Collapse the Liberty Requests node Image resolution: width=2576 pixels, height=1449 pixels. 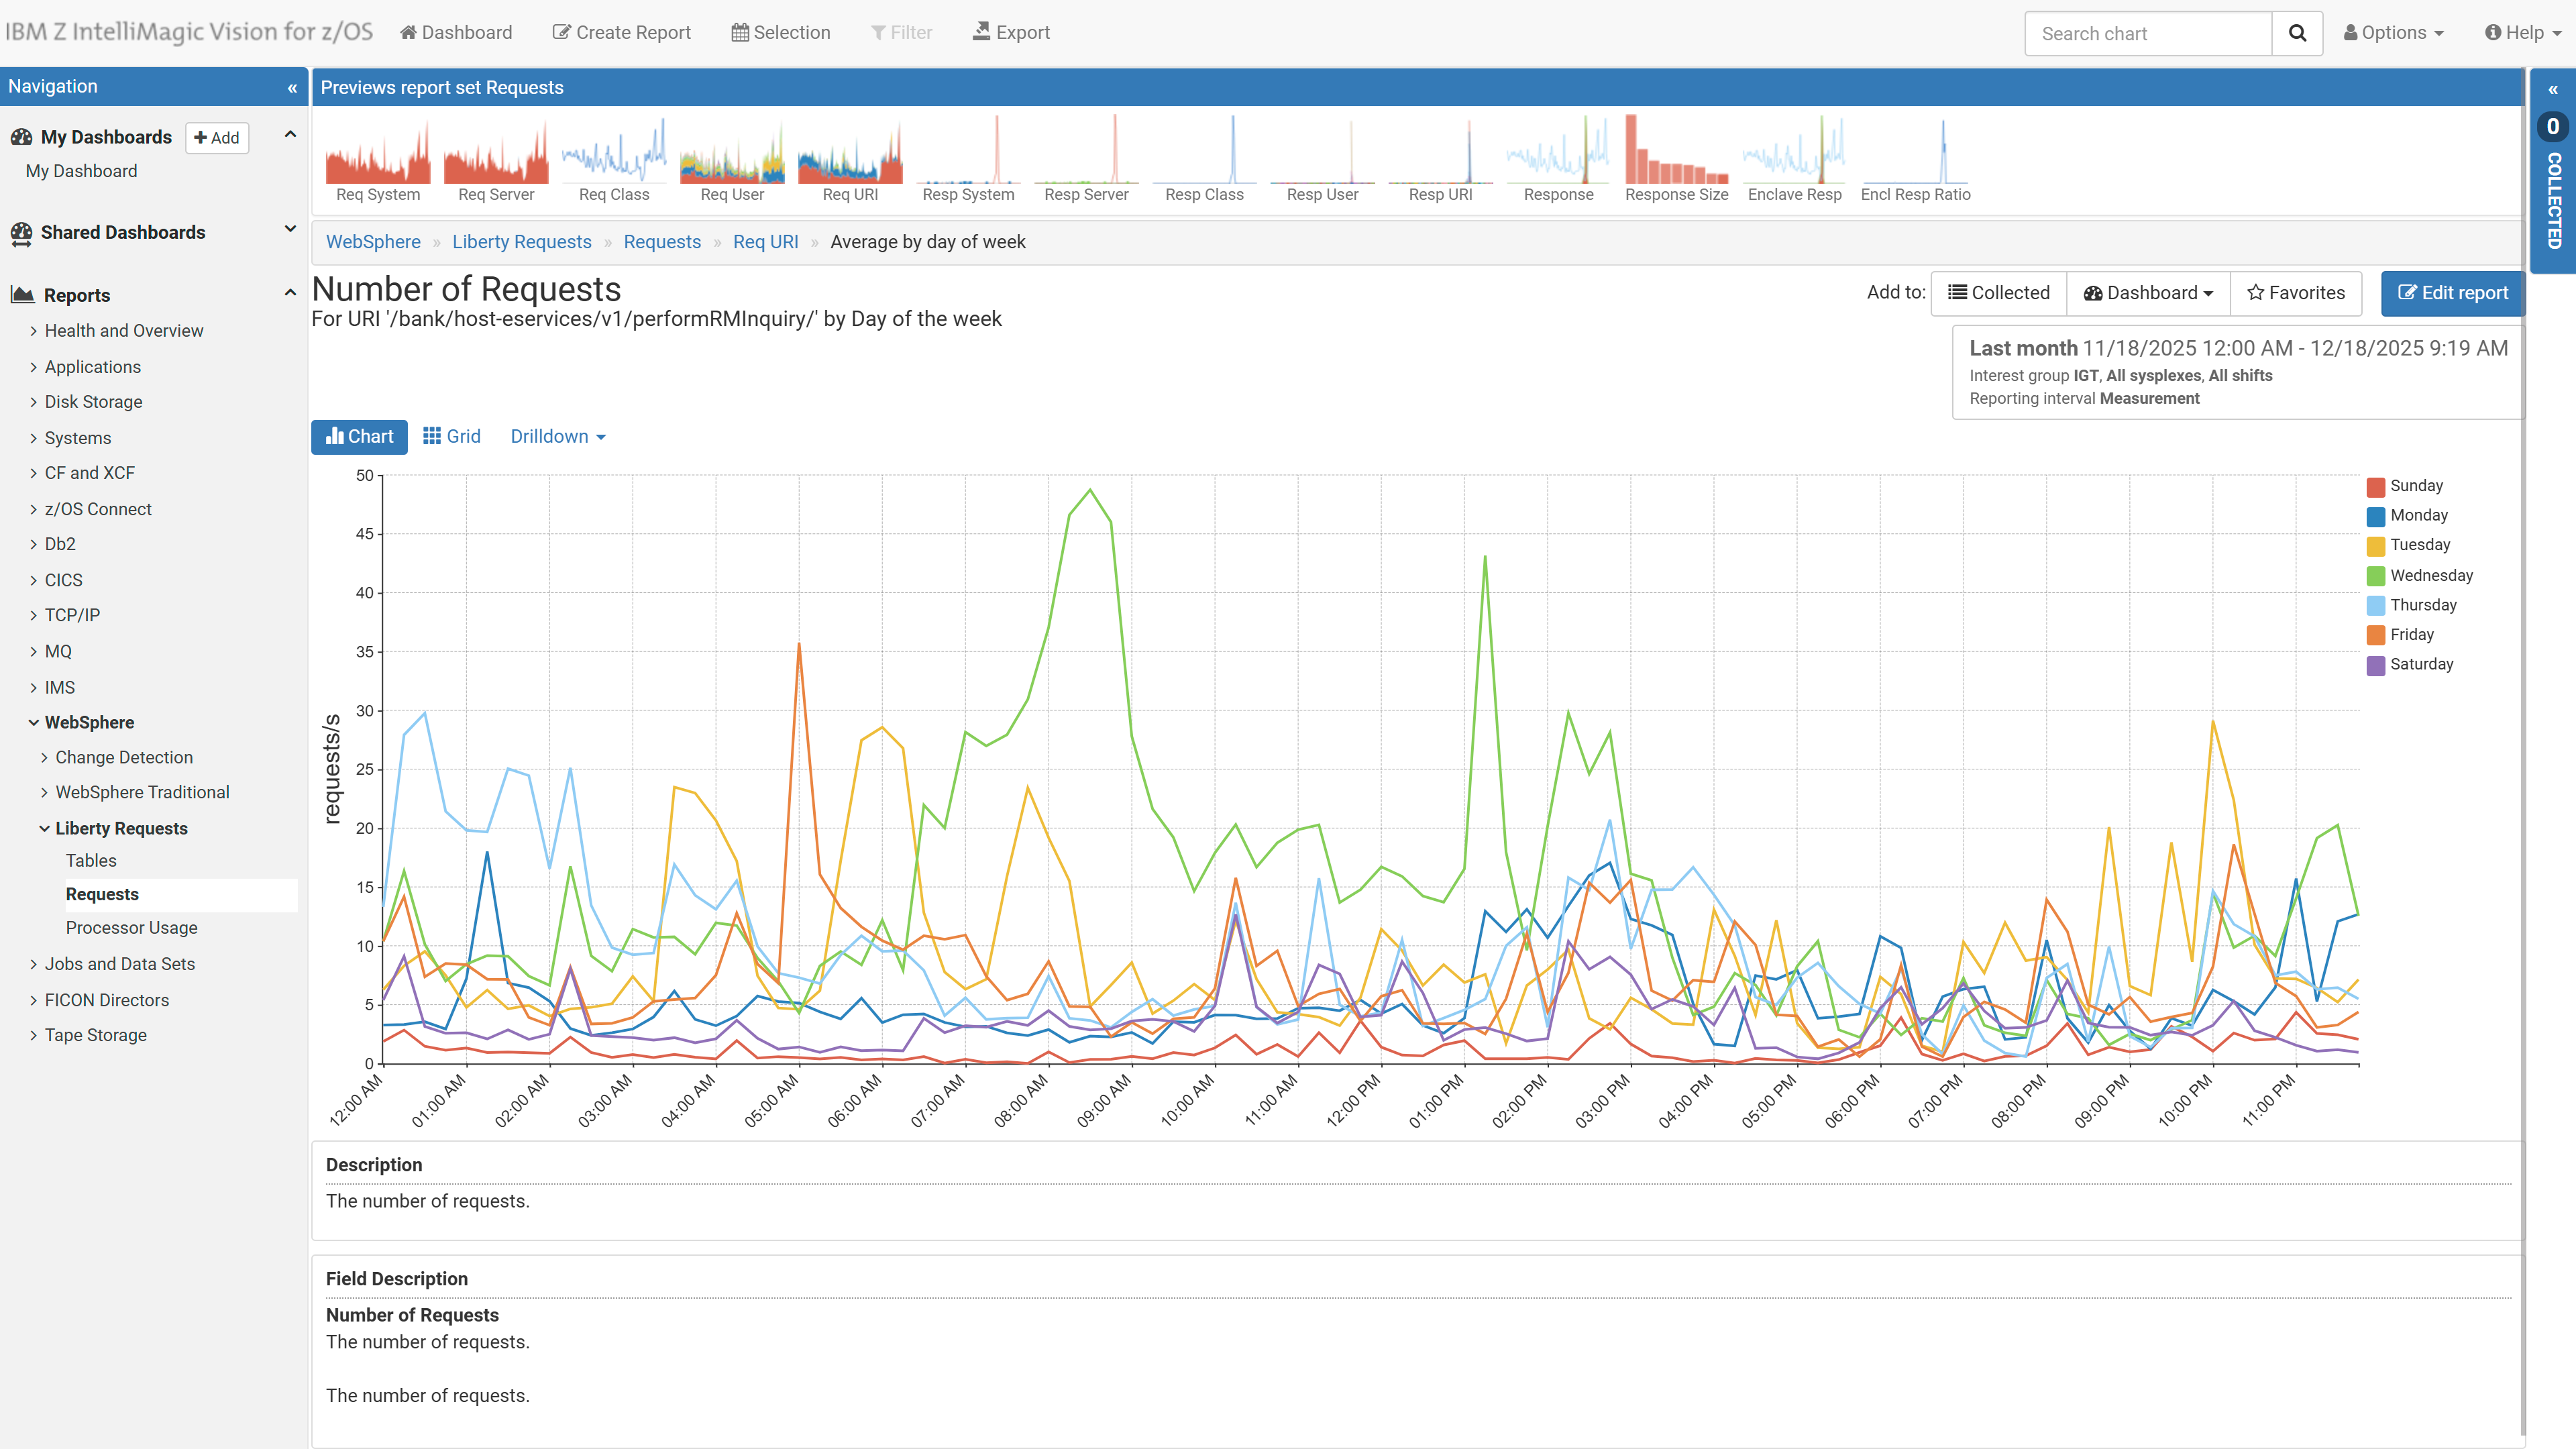pos(44,828)
